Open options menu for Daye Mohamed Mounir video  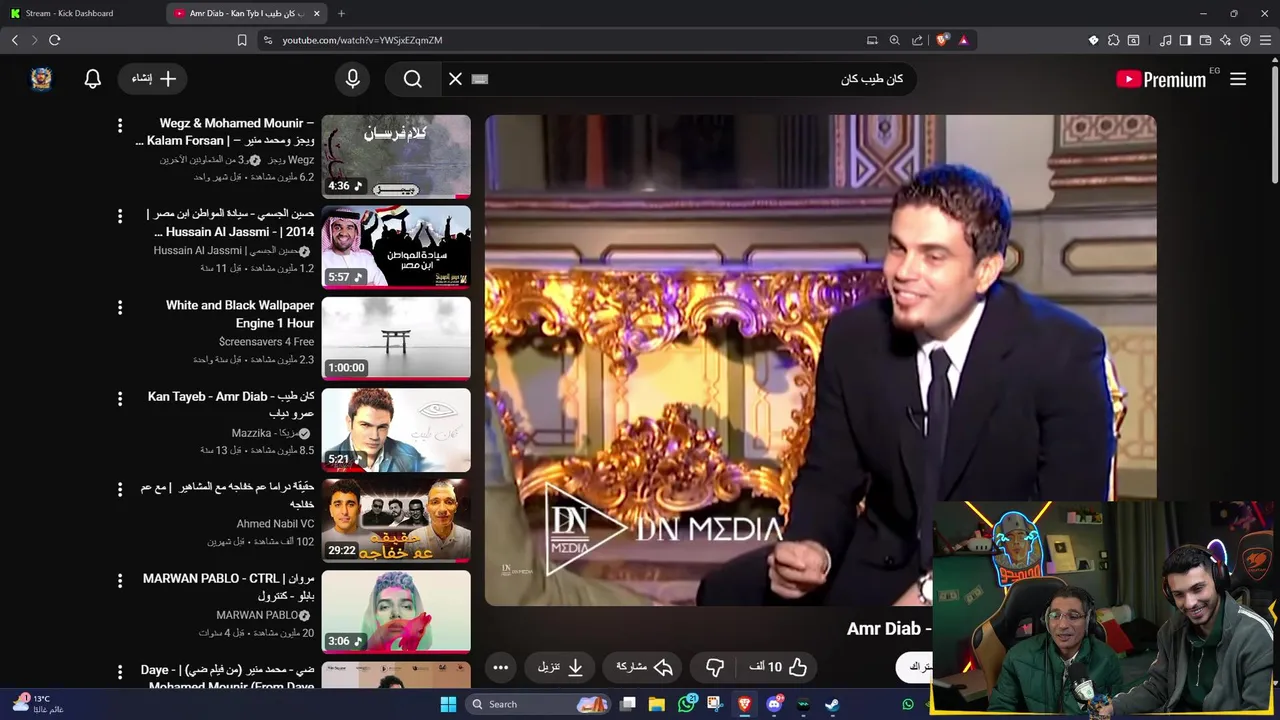click(120, 672)
